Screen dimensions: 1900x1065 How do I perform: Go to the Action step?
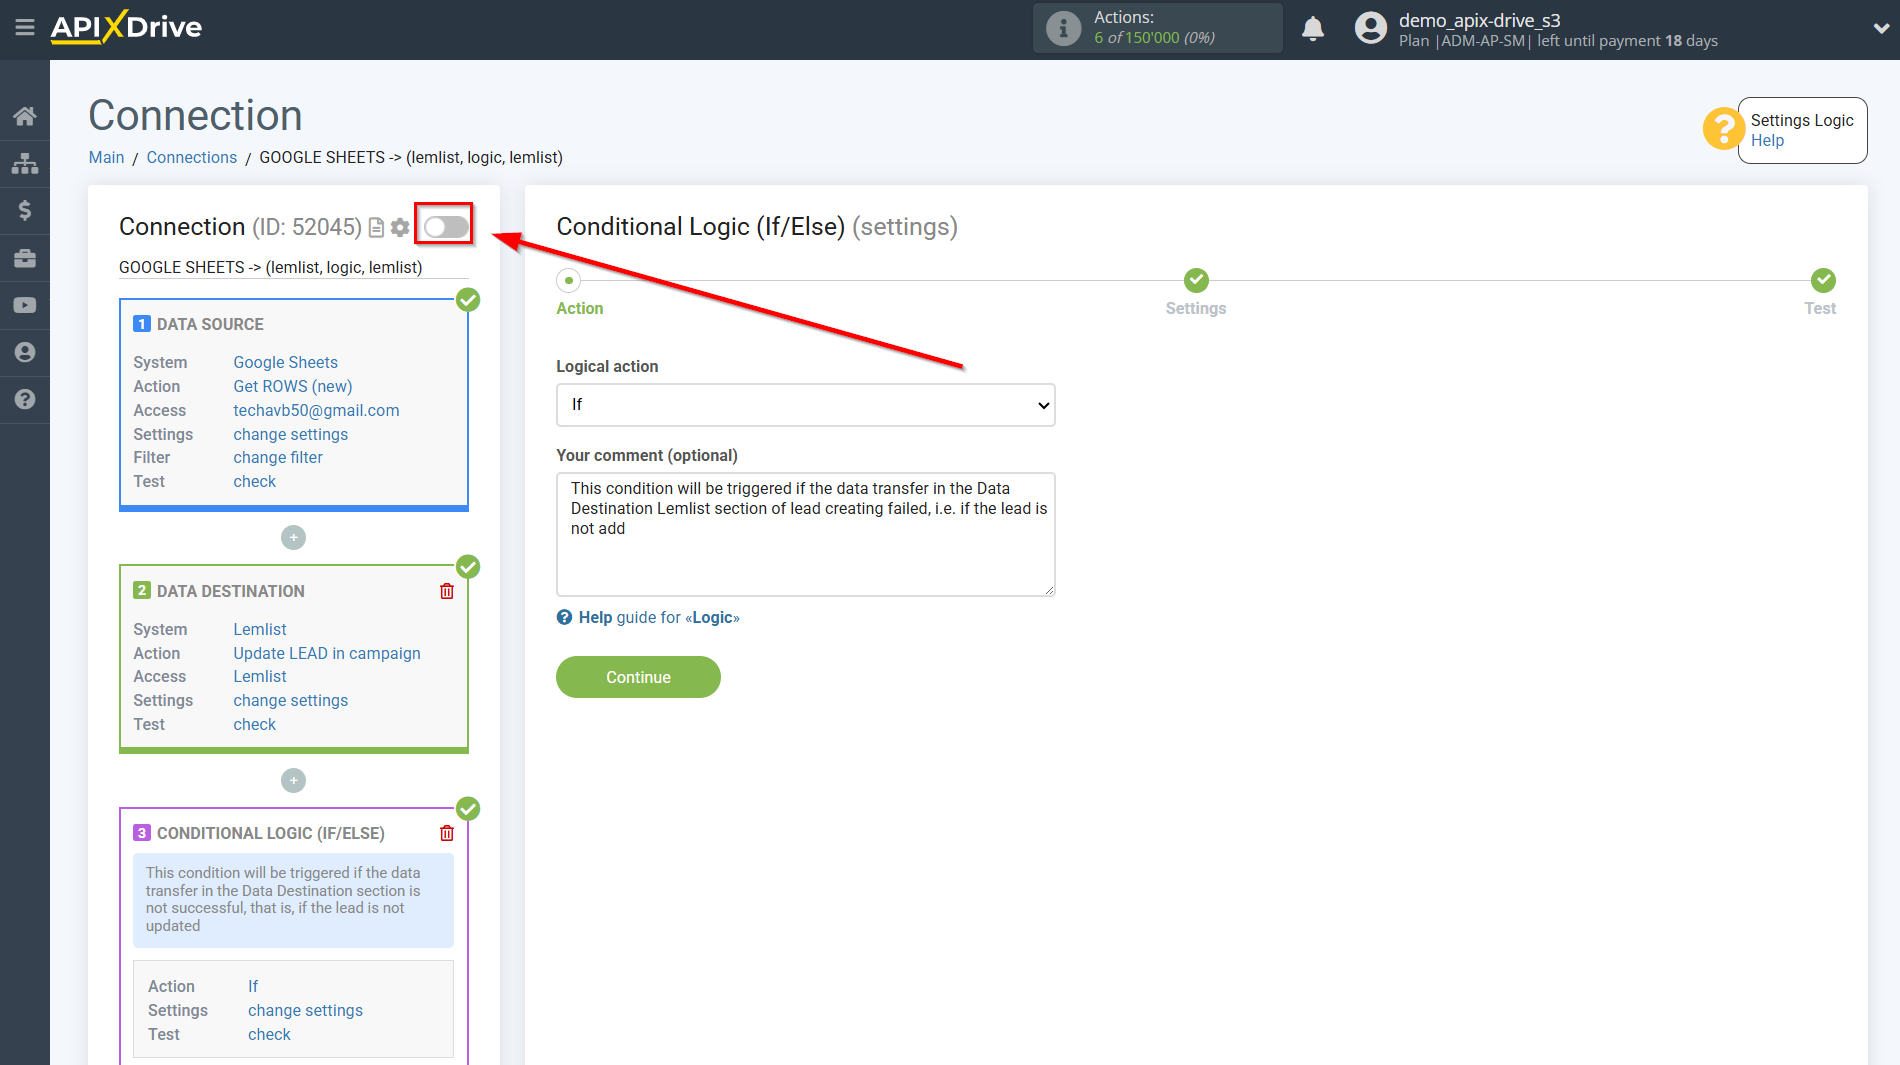point(569,281)
